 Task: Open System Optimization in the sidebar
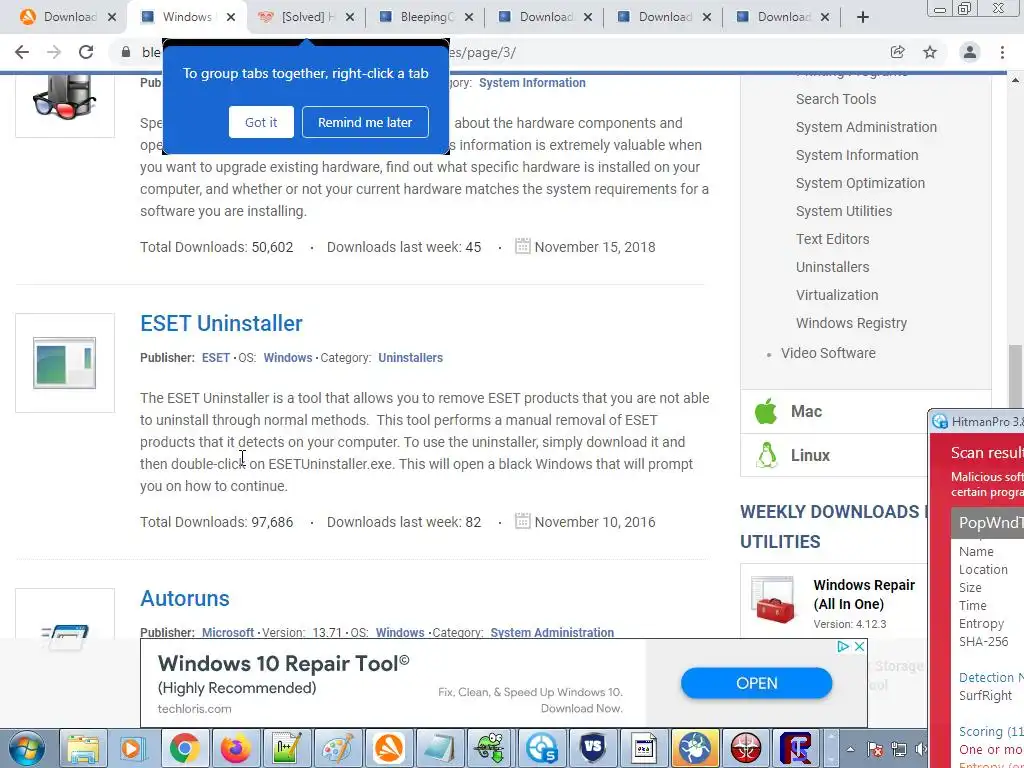(x=860, y=184)
